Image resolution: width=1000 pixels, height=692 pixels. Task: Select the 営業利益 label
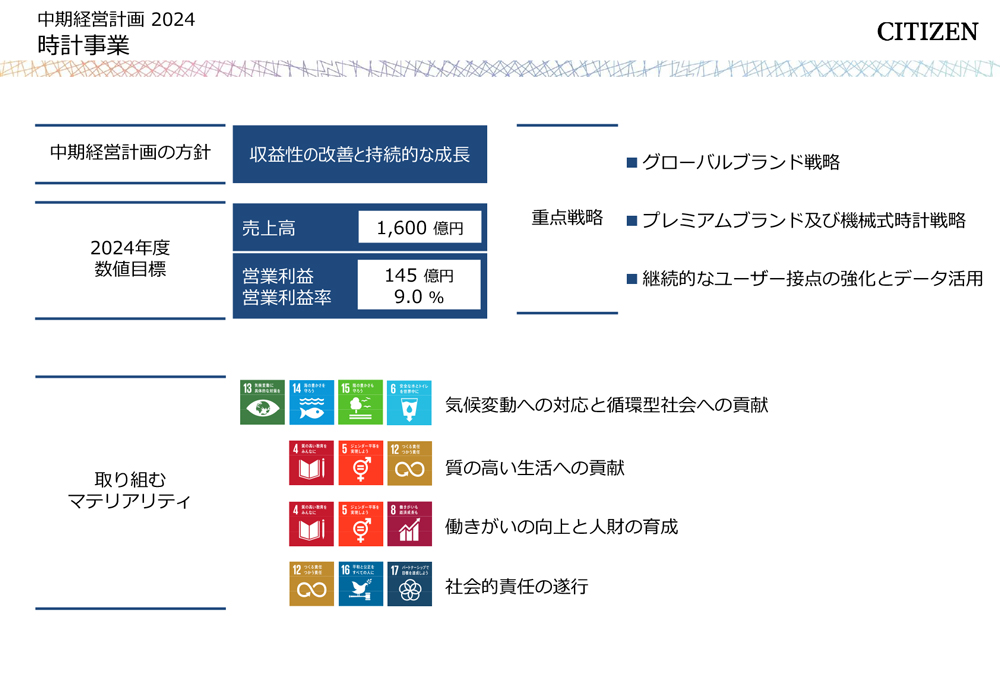coord(278,276)
